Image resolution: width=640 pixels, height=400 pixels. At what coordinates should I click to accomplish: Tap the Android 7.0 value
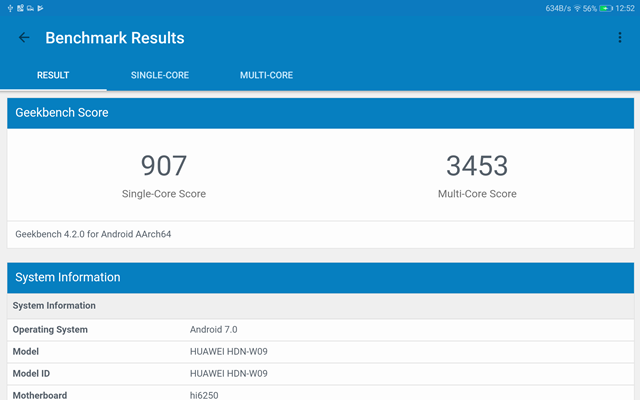(x=213, y=330)
